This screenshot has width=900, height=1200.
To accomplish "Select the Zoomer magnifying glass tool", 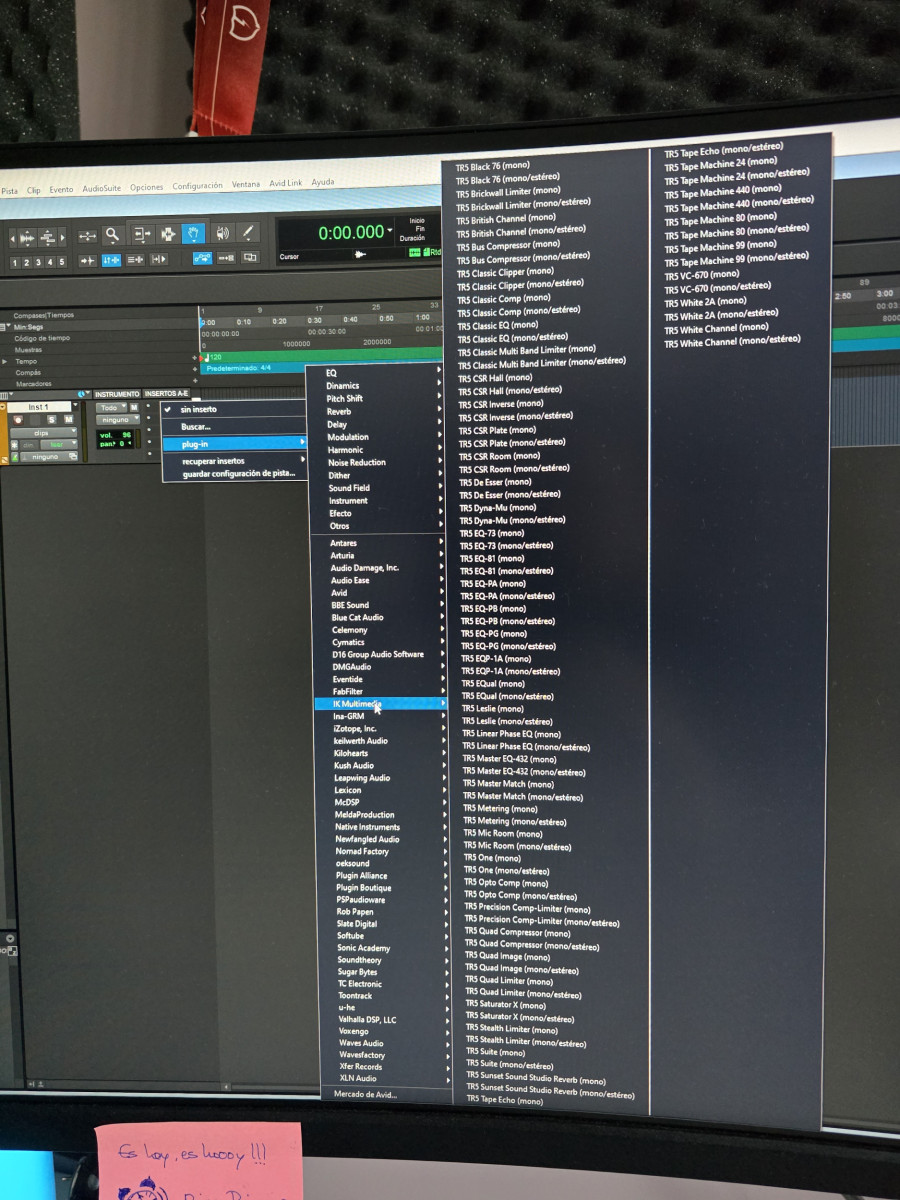I will [113, 235].
